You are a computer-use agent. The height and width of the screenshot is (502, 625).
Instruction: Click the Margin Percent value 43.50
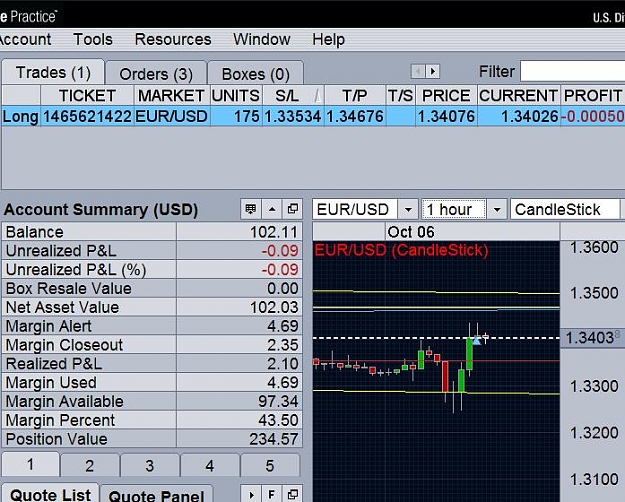(278, 420)
